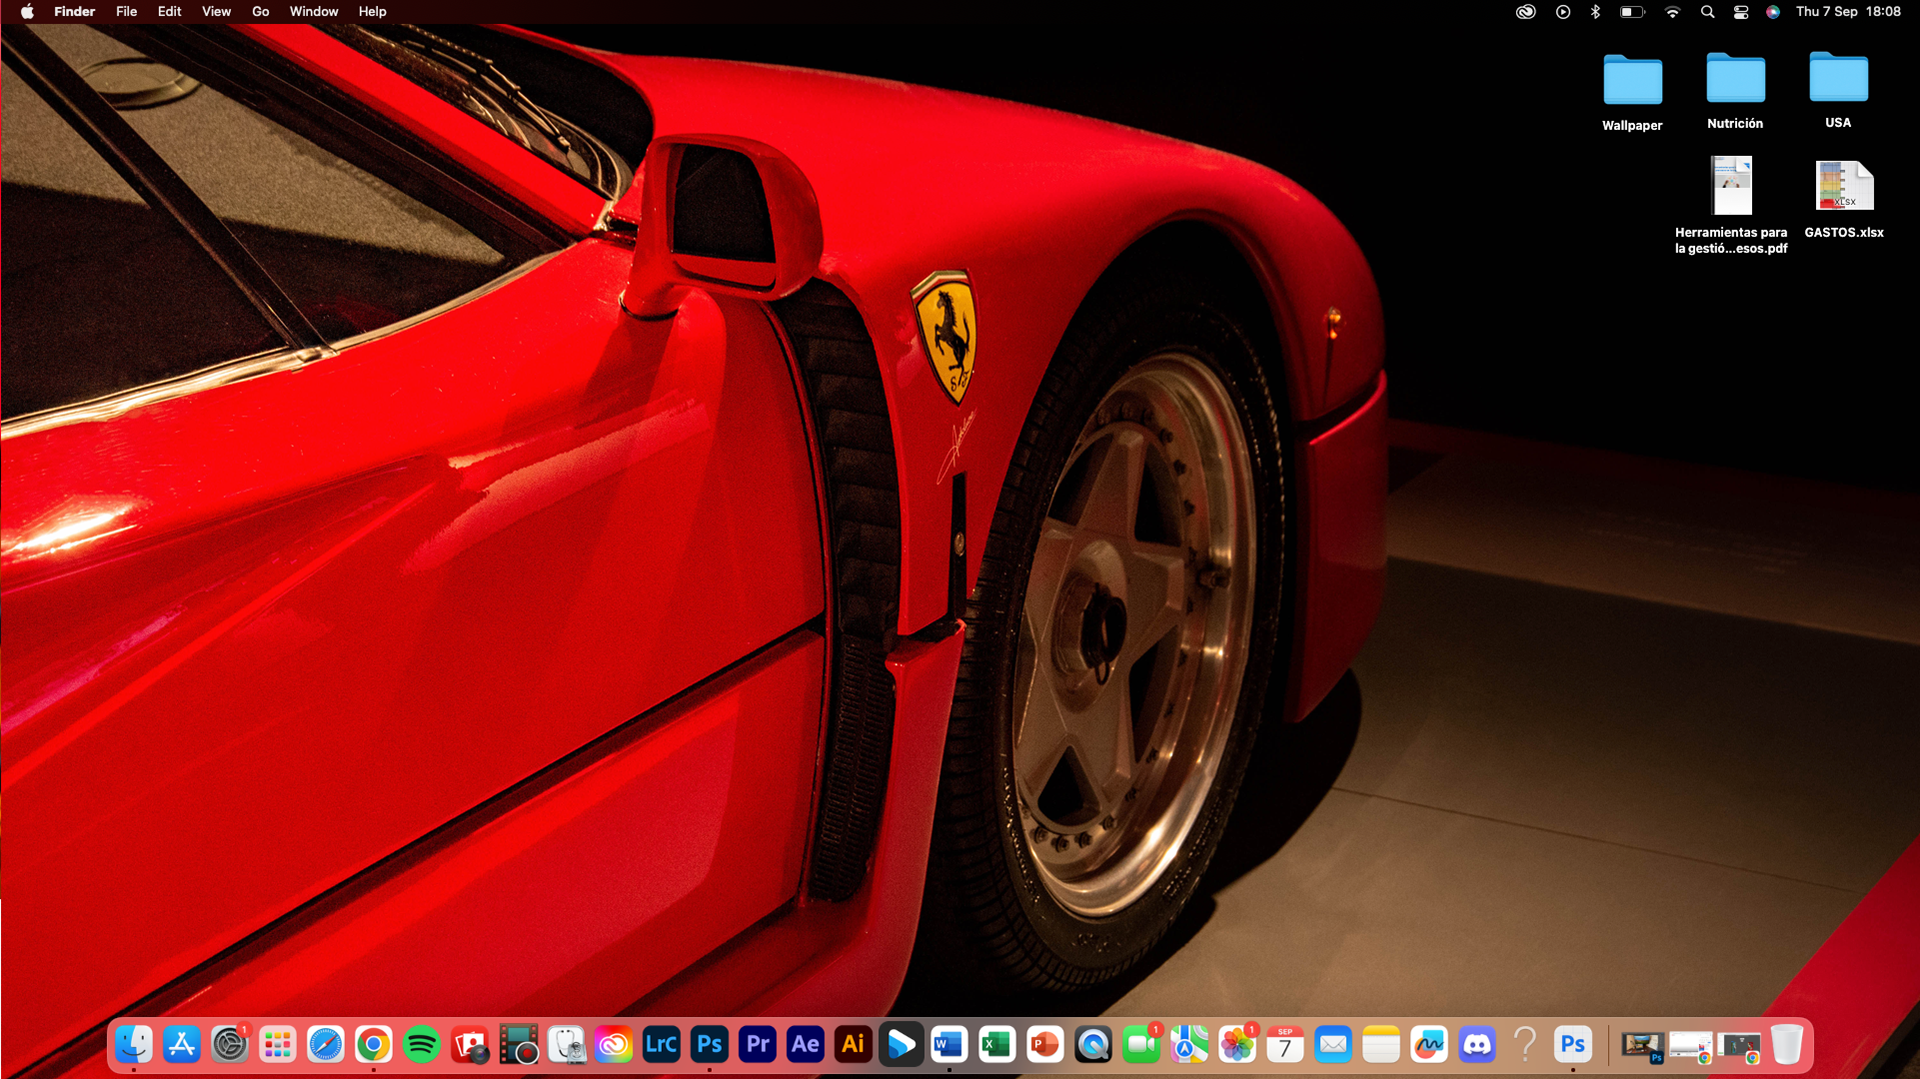The image size is (1920, 1079).
Task: Launch Mail from the Dock
Action: [x=1334, y=1045]
